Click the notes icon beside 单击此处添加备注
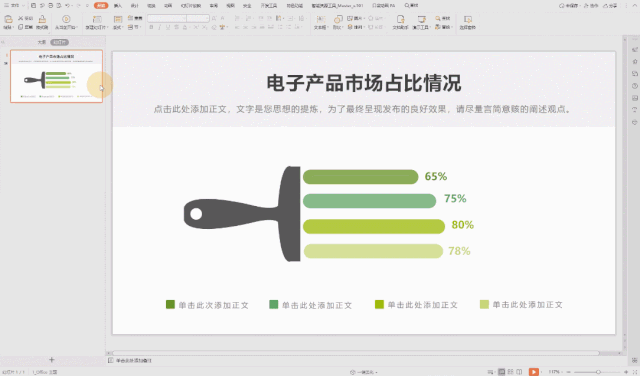The image size is (640, 376). [111, 360]
